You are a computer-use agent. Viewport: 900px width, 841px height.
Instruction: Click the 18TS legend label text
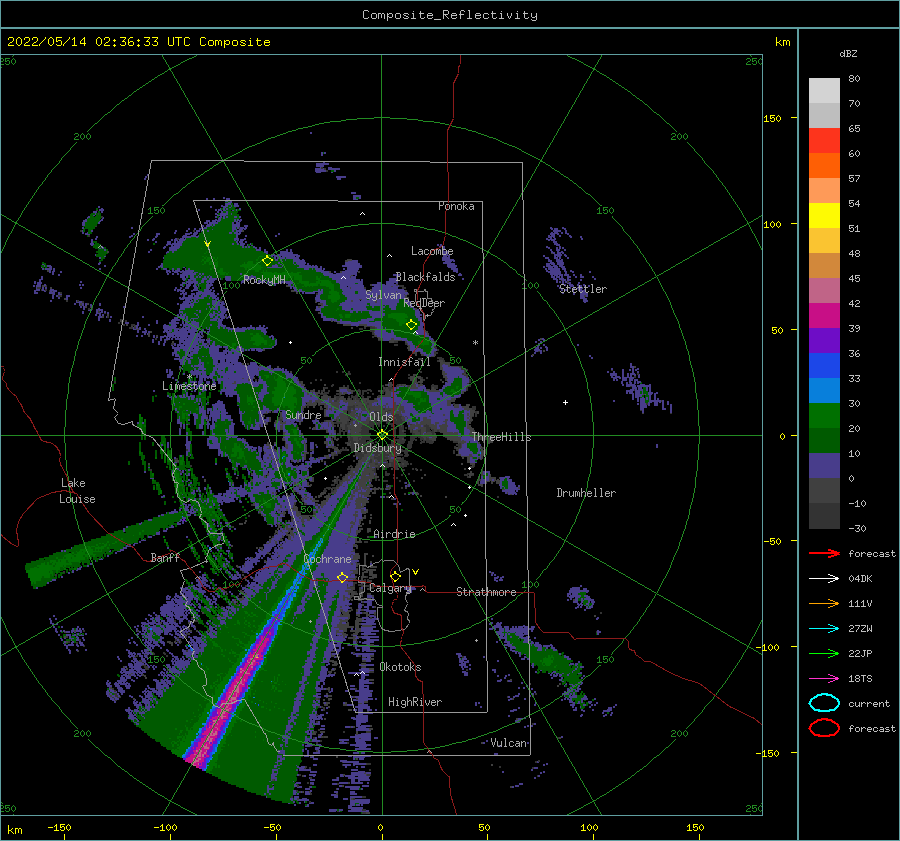tap(860, 679)
